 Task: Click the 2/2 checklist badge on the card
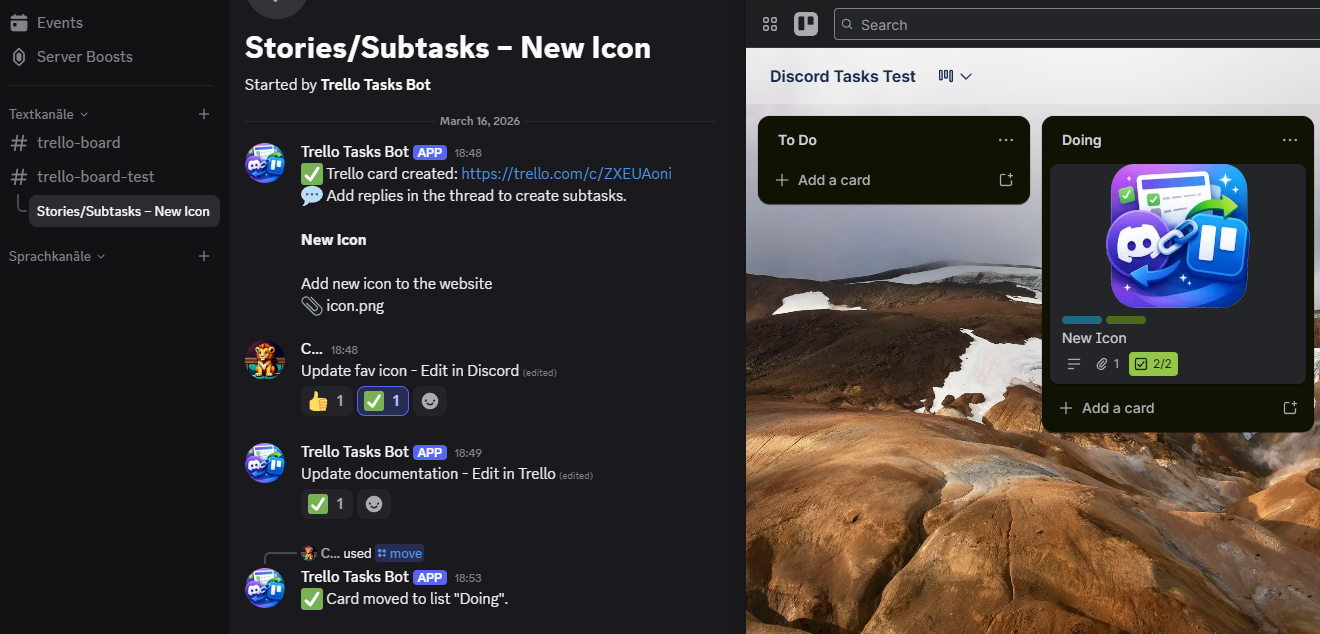tap(1153, 363)
